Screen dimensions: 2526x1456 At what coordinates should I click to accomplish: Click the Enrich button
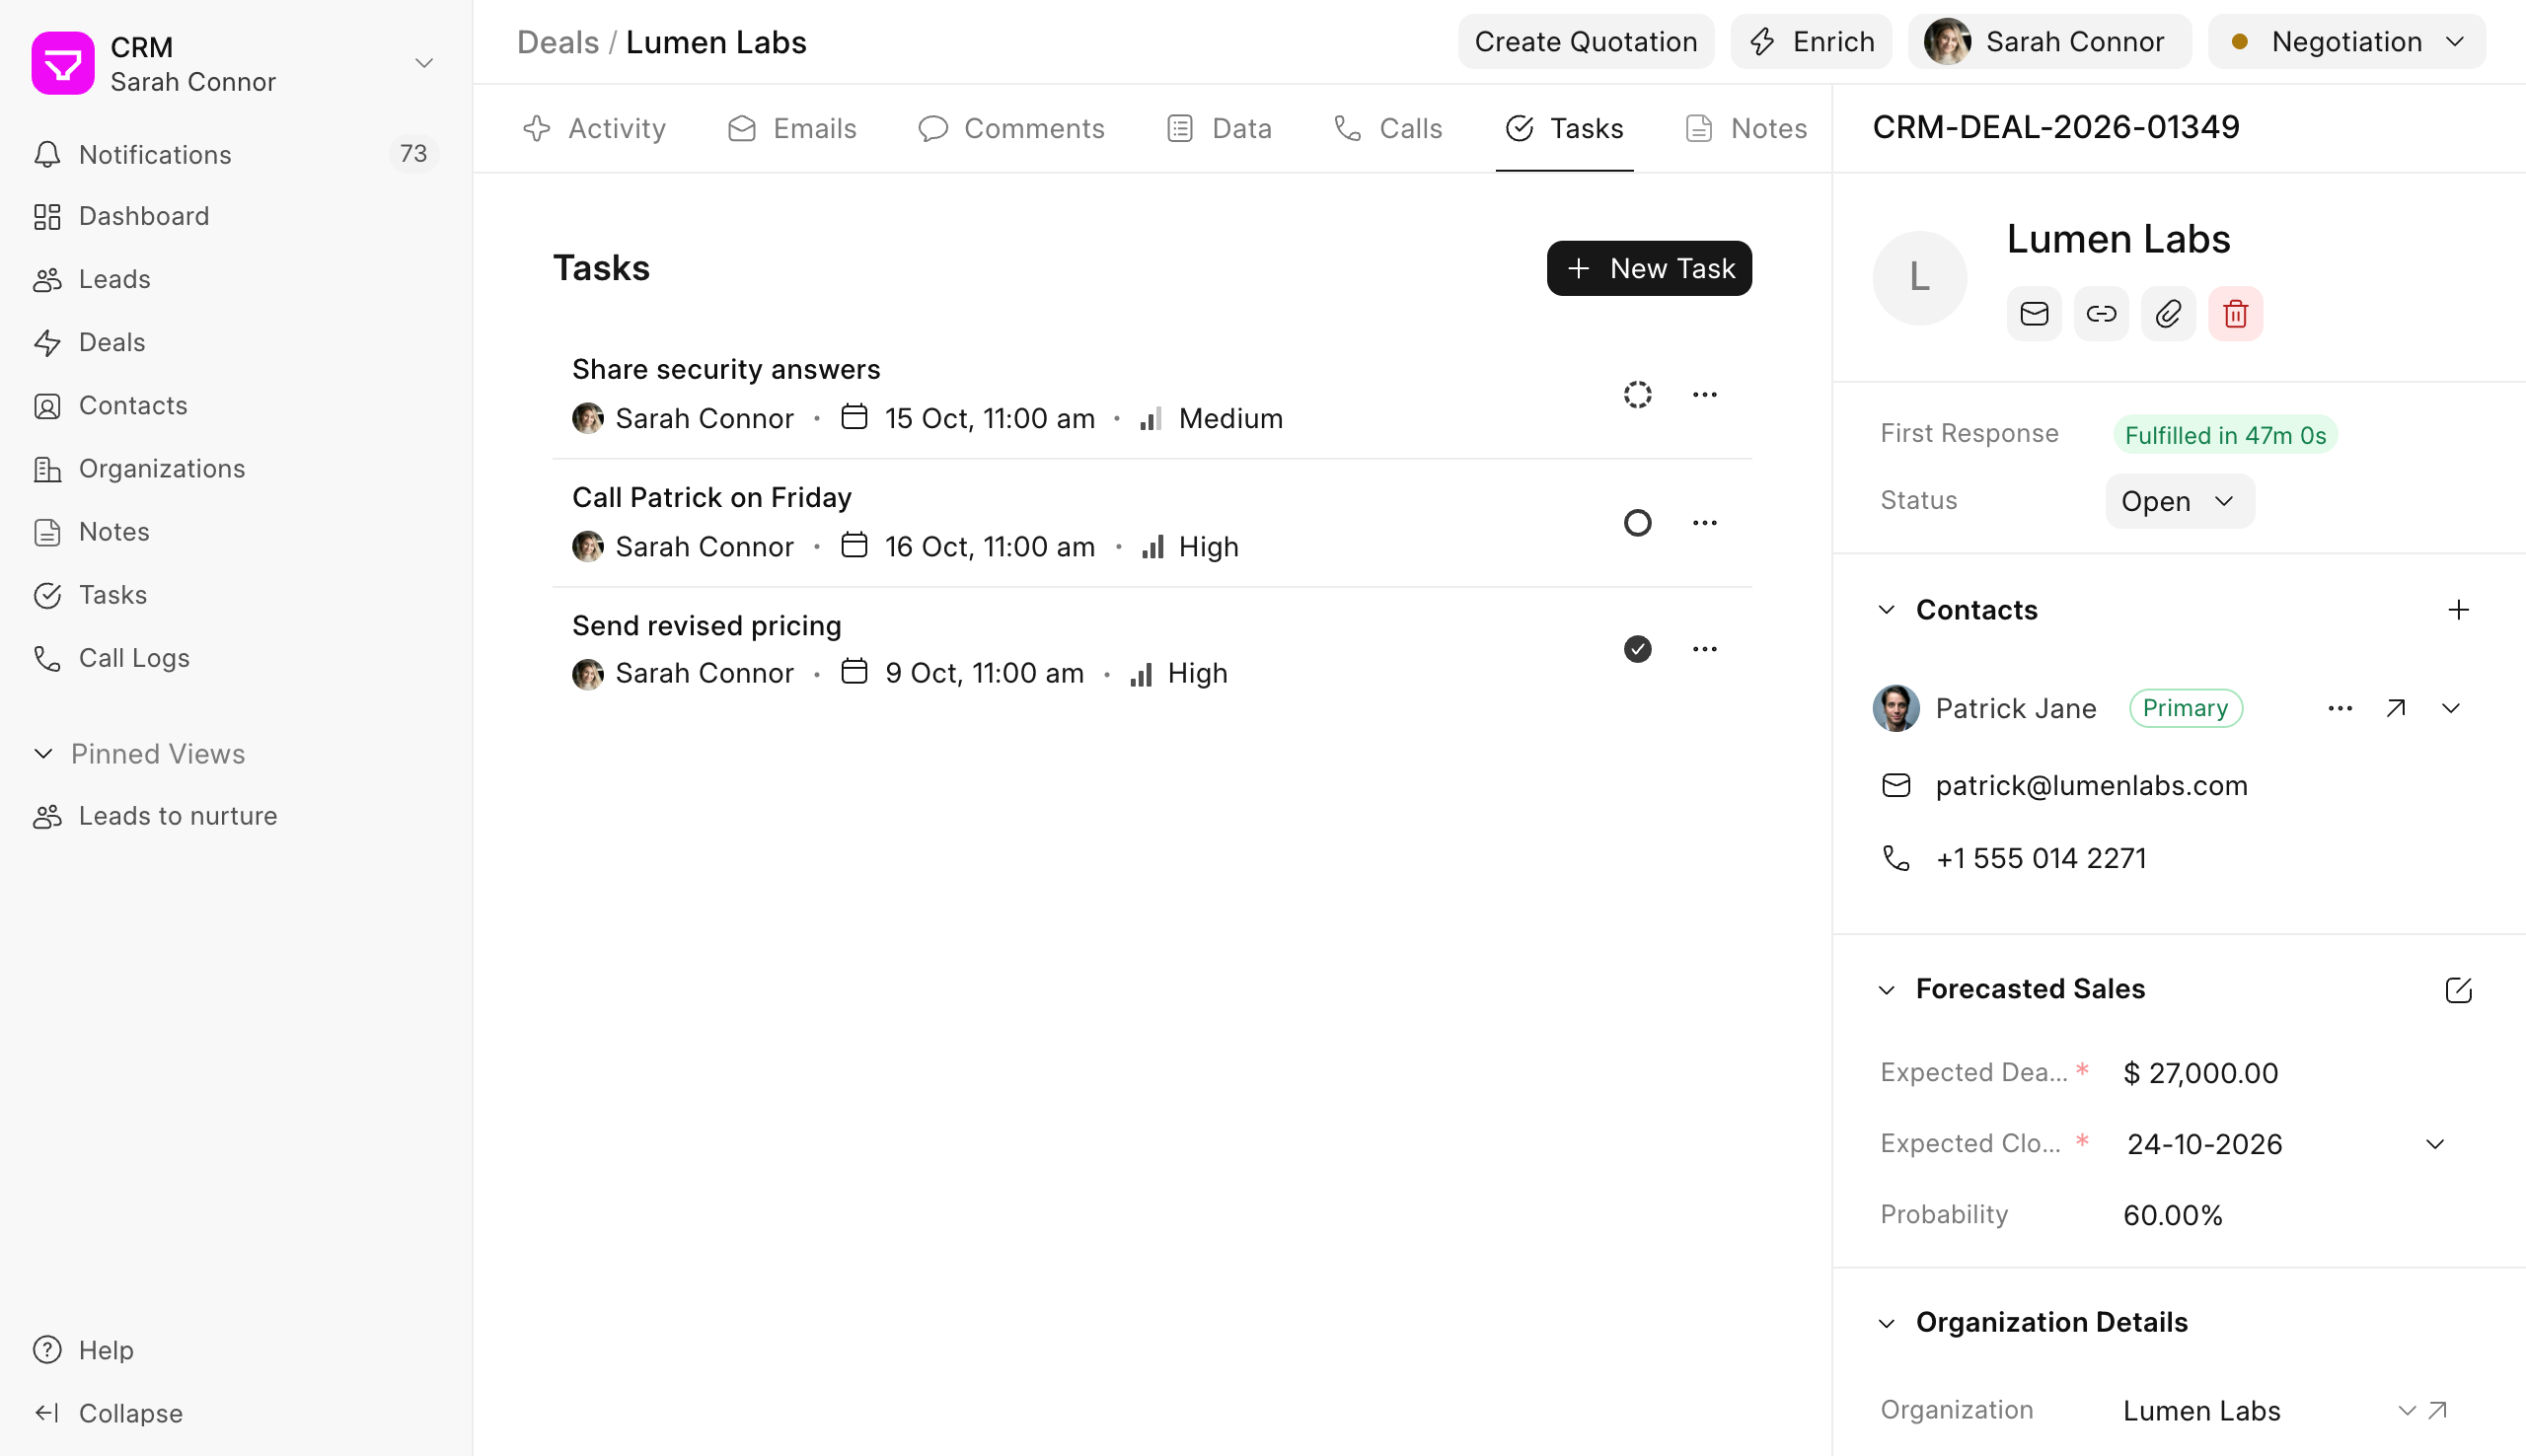tap(1811, 42)
